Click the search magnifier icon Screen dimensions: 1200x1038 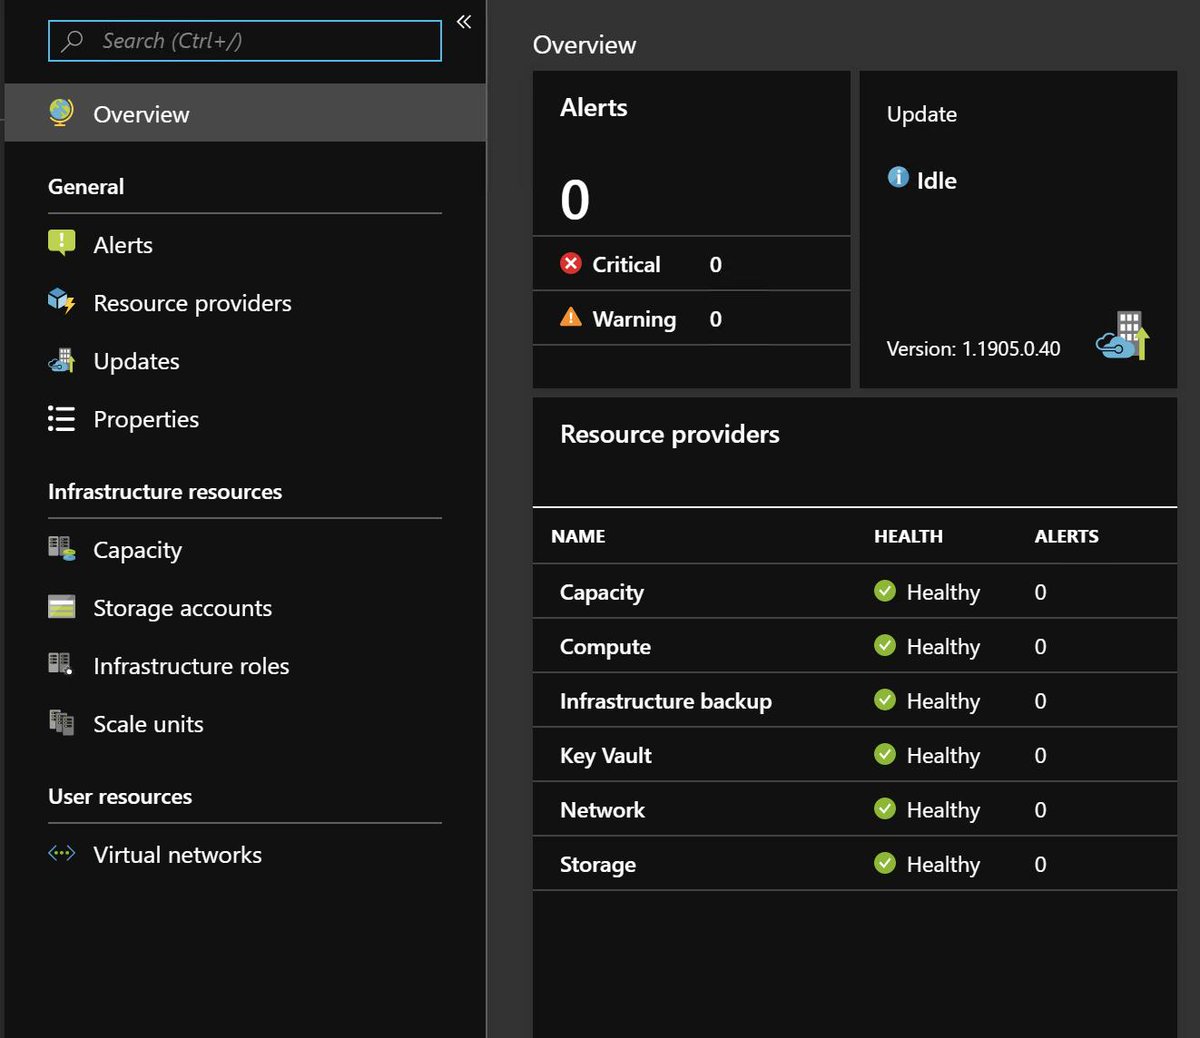tap(73, 41)
